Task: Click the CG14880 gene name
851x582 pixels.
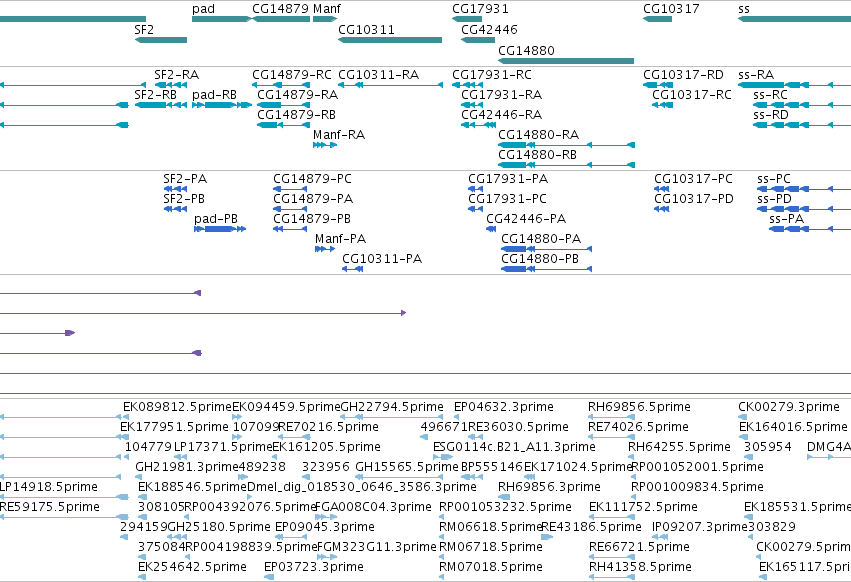Action: (526, 50)
